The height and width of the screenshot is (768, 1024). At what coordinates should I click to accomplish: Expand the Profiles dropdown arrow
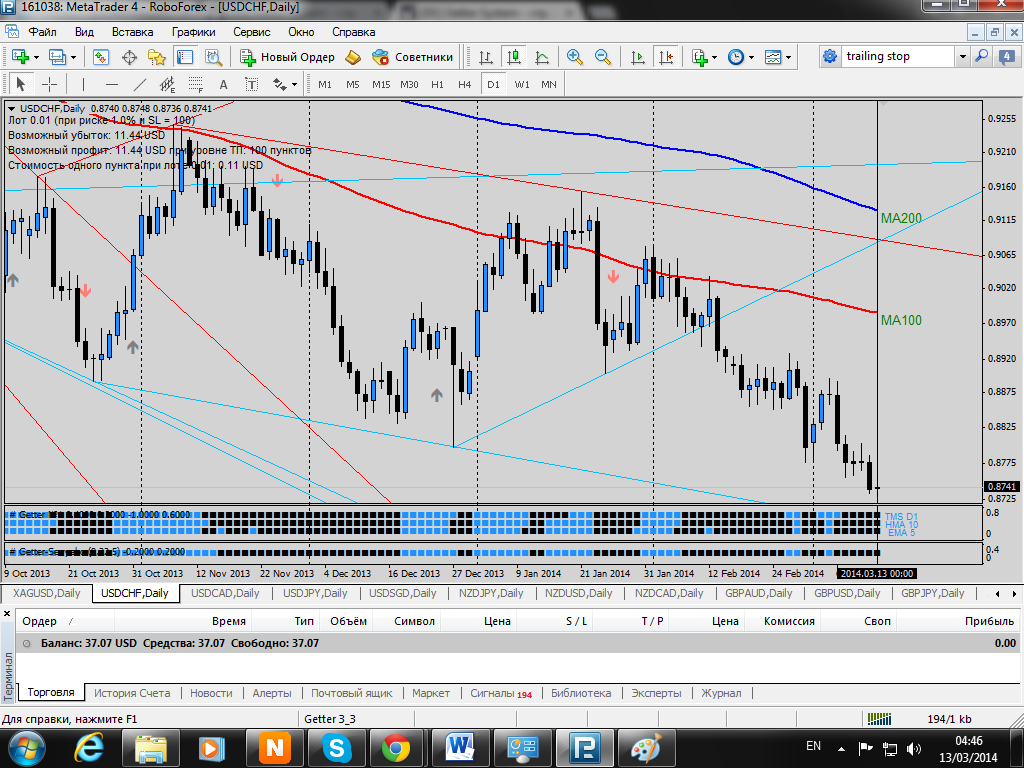(73, 57)
